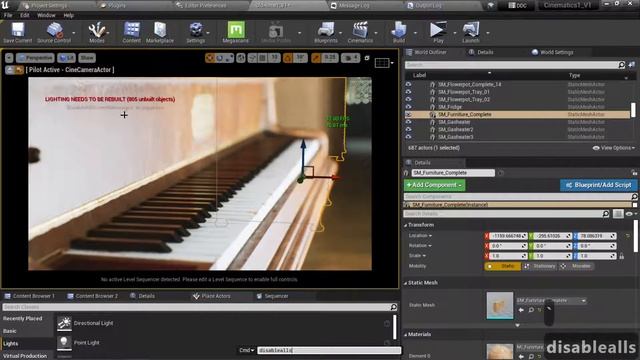Click the lock details panel icon
This screenshot has height=360, width=640.
[x=634, y=173]
